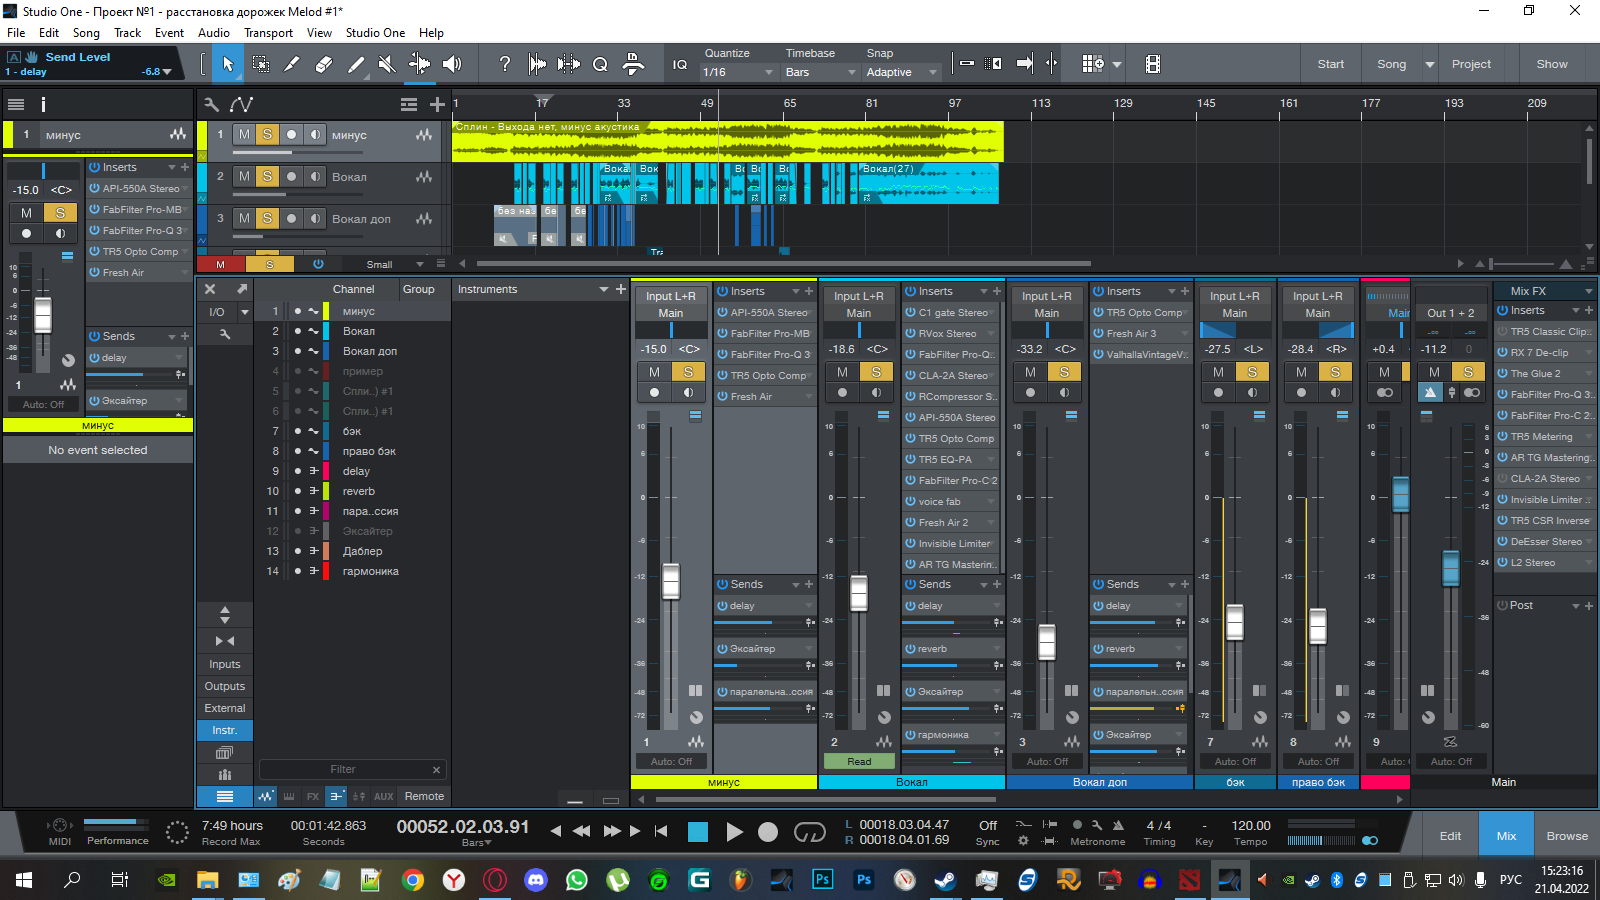Screen dimensions: 1600x900
Task: Open the Studio One menu
Action: pos(375,33)
